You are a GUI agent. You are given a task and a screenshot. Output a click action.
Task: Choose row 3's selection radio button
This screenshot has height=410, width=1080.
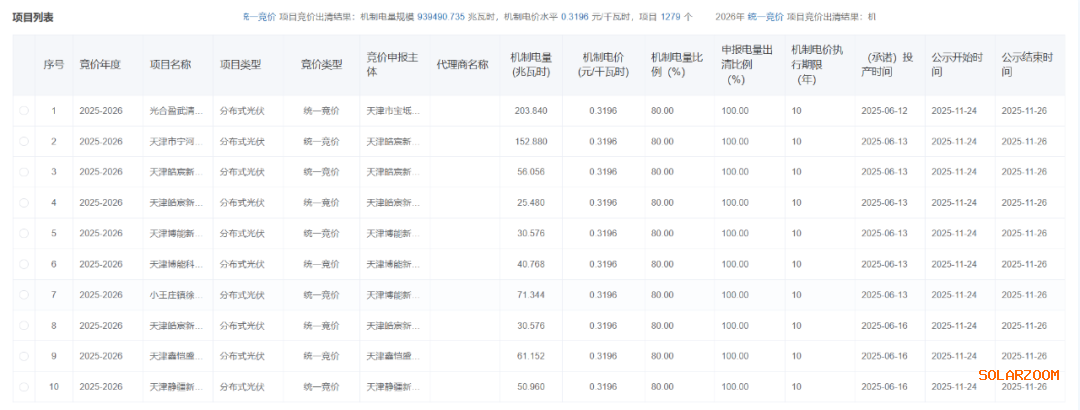[24, 172]
